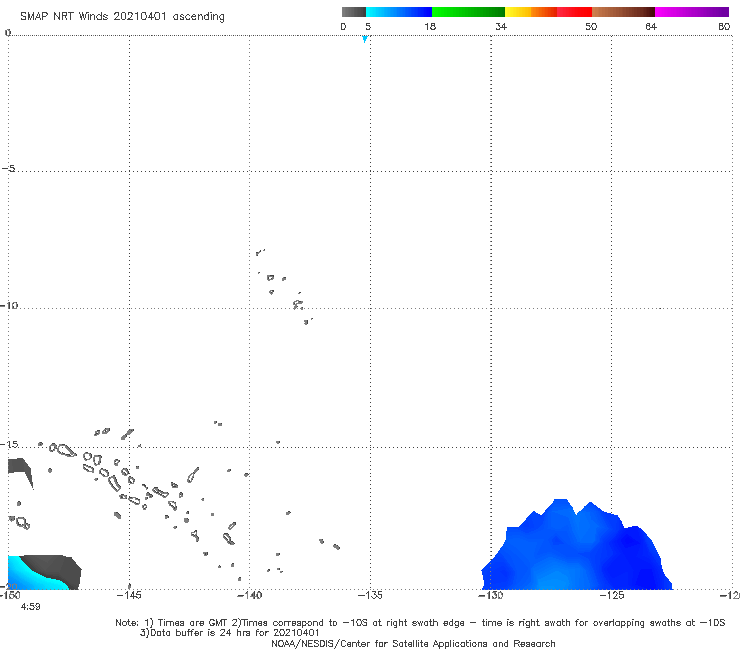Click the magenta-purple segment of the color bar
The width and height of the screenshot is (740, 650).
pyautogui.click(x=692, y=12)
